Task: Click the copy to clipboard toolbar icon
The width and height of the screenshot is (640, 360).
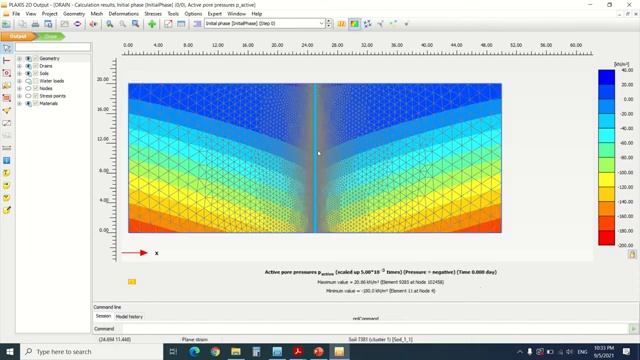Action: pyautogui.click(x=23, y=24)
